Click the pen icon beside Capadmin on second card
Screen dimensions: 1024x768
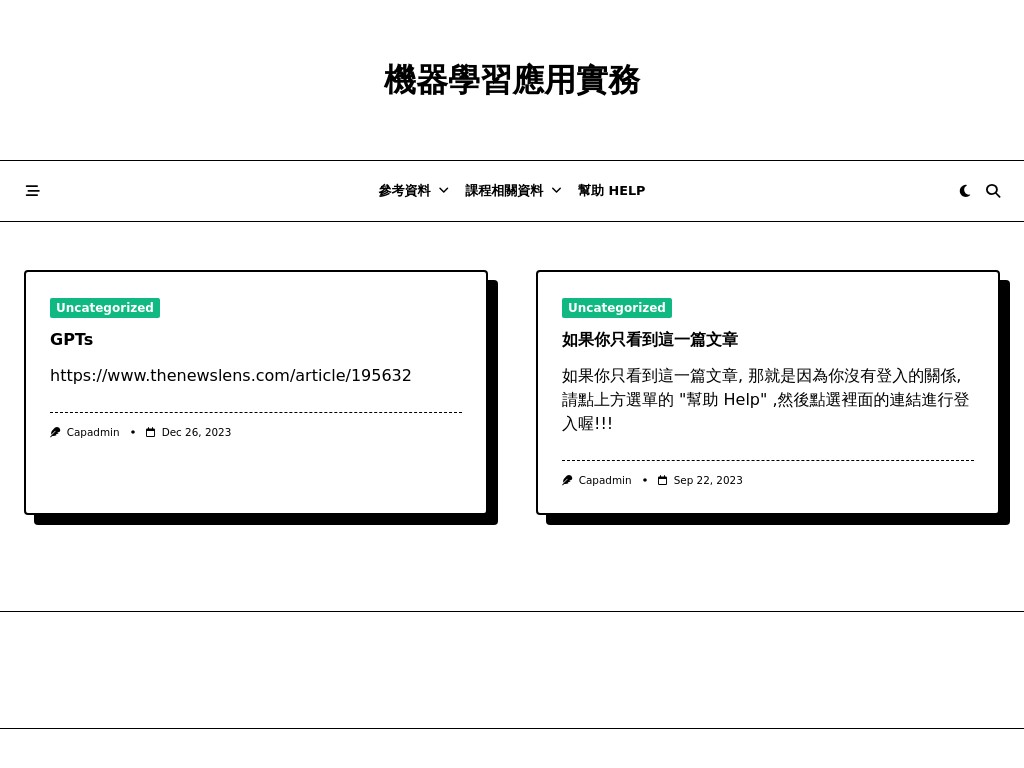(x=567, y=480)
